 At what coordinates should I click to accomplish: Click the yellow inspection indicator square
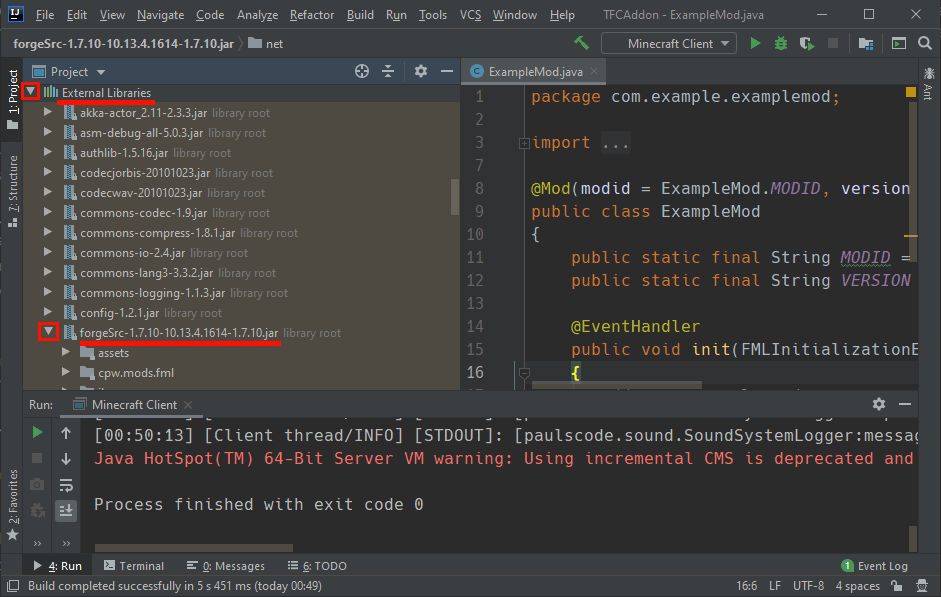click(910, 92)
